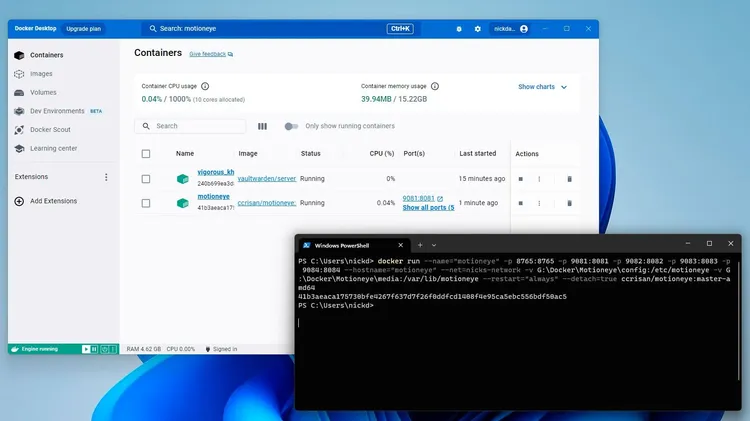The image size is (750, 421).
Task: Click the Add Extensions plus icon
Action: pyautogui.click(x=19, y=201)
